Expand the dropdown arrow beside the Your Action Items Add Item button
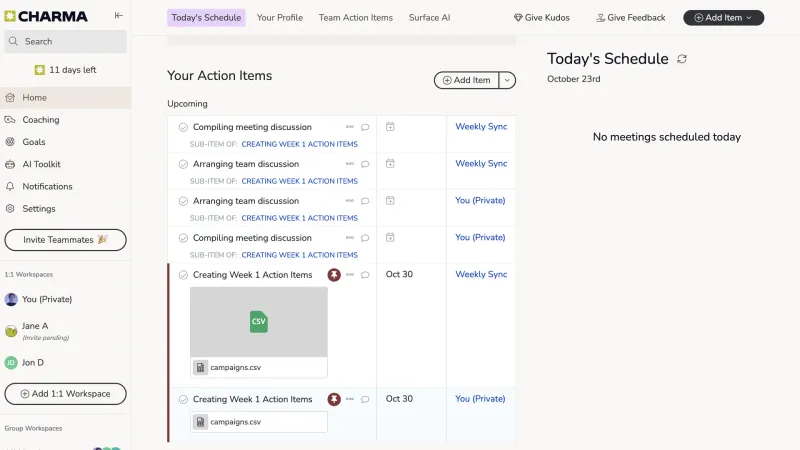 507,80
